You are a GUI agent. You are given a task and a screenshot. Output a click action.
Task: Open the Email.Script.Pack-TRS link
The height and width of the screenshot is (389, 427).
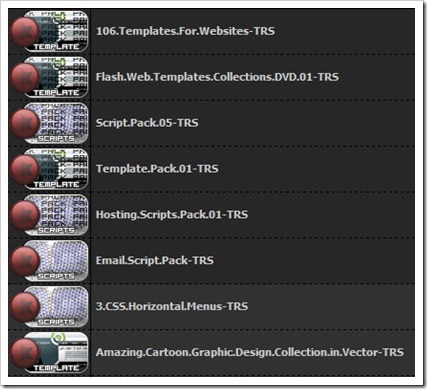155,260
